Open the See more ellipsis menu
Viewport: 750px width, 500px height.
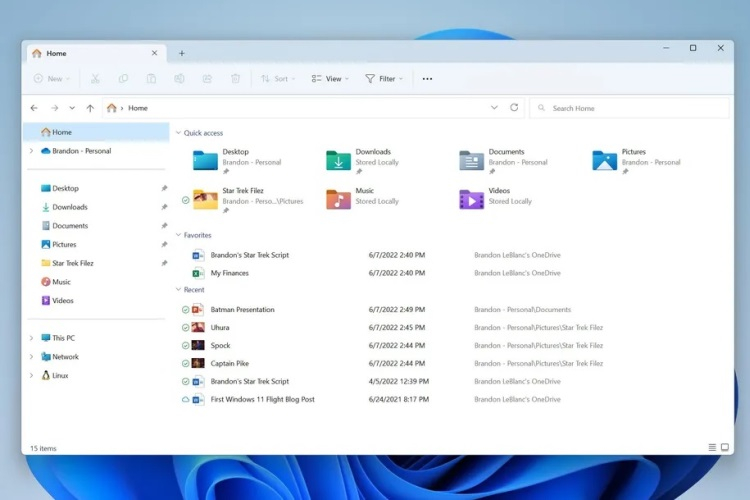point(427,78)
